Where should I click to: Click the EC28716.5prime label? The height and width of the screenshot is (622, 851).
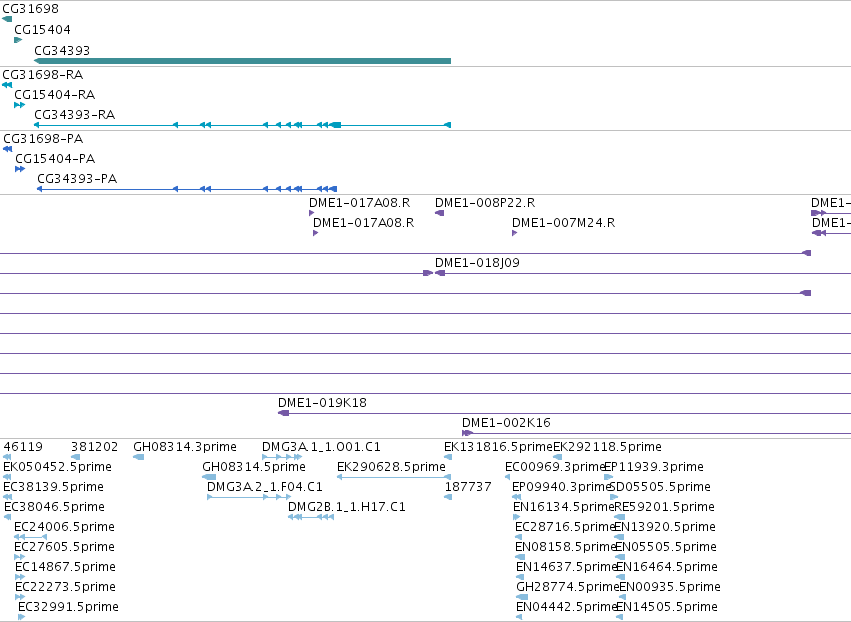tap(565, 527)
